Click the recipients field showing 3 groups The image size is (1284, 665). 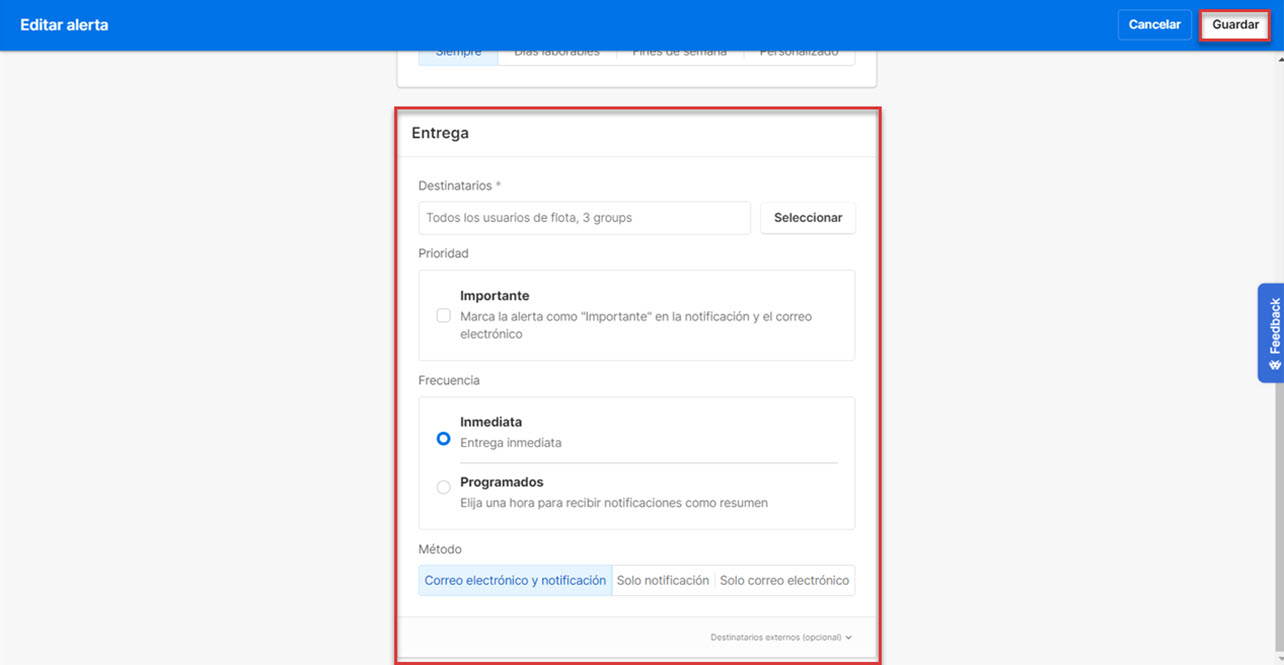coord(584,217)
